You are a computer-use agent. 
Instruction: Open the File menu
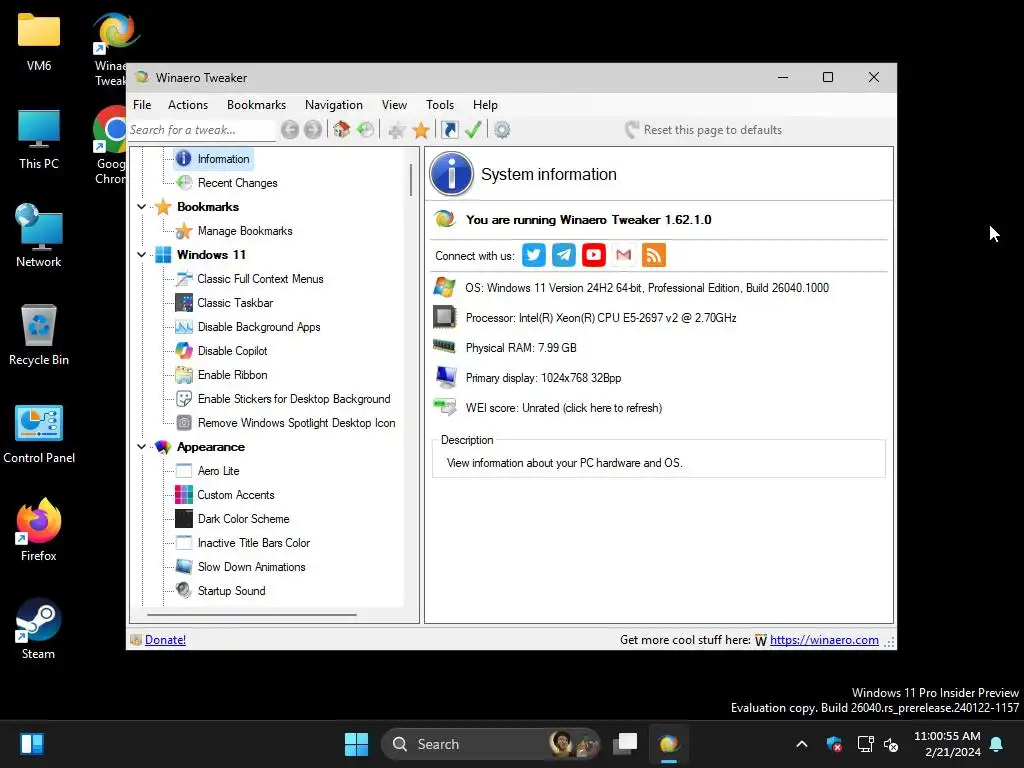[142, 104]
